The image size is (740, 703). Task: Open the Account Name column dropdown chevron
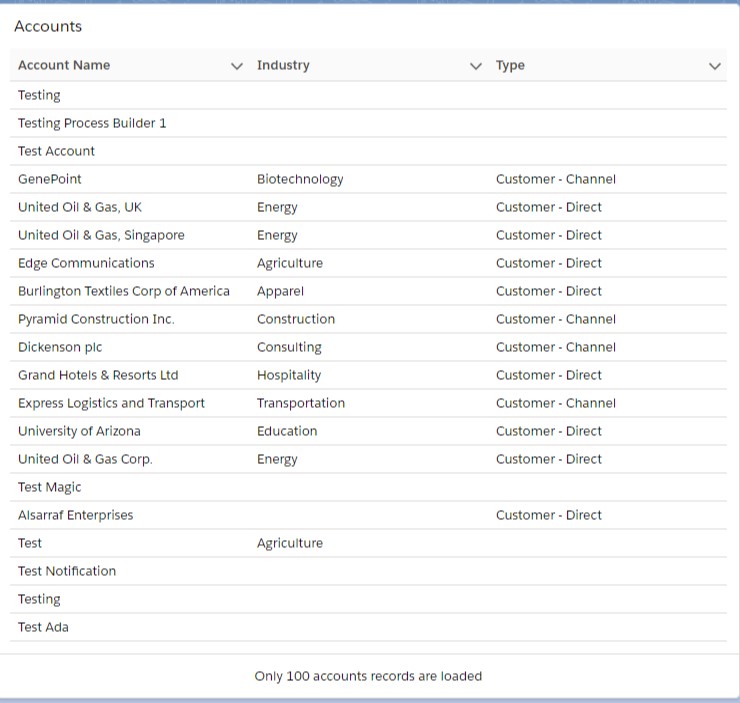point(237,66)
